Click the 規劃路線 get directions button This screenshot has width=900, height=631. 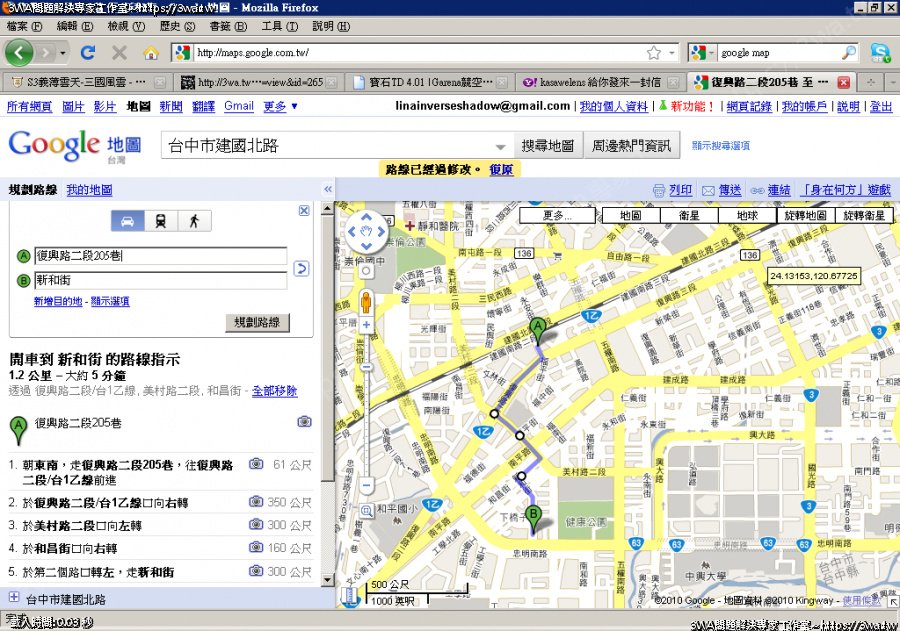point(257,322)
